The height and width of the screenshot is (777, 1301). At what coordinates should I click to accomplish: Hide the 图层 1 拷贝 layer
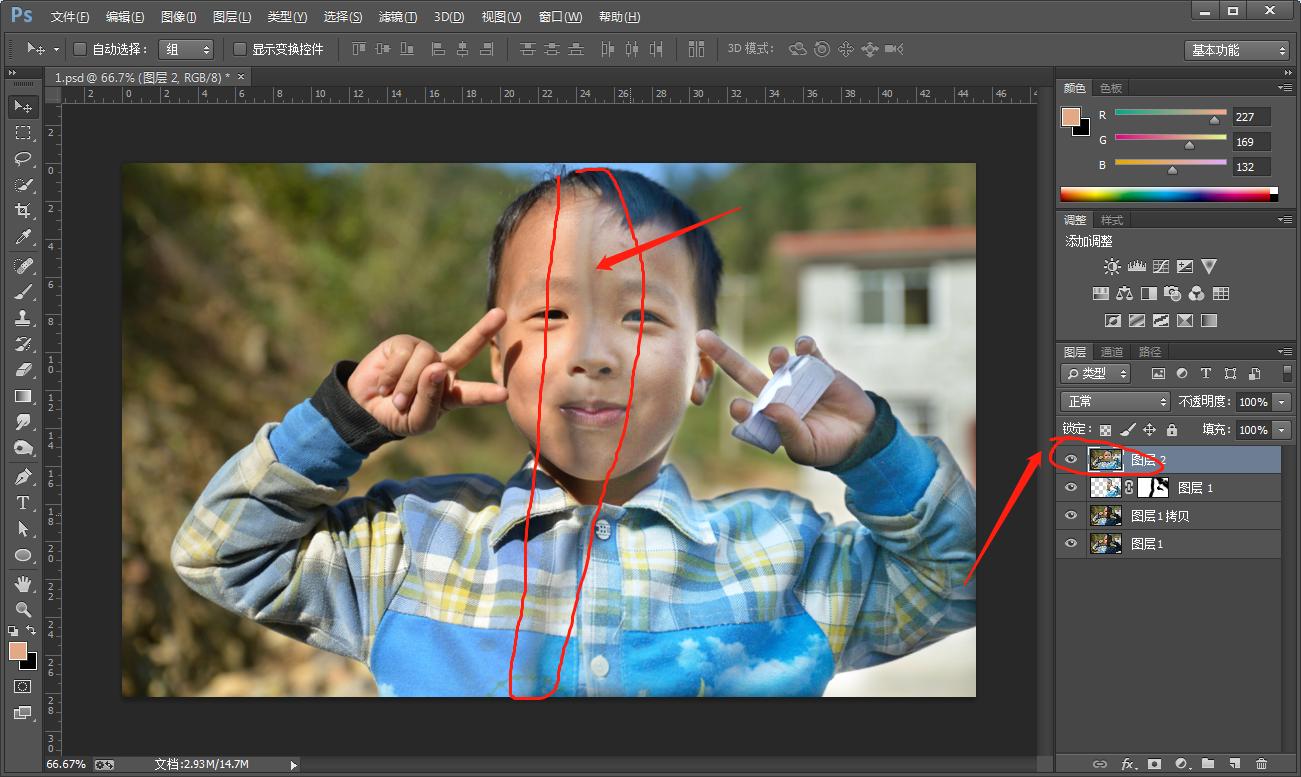(1071, 516)
